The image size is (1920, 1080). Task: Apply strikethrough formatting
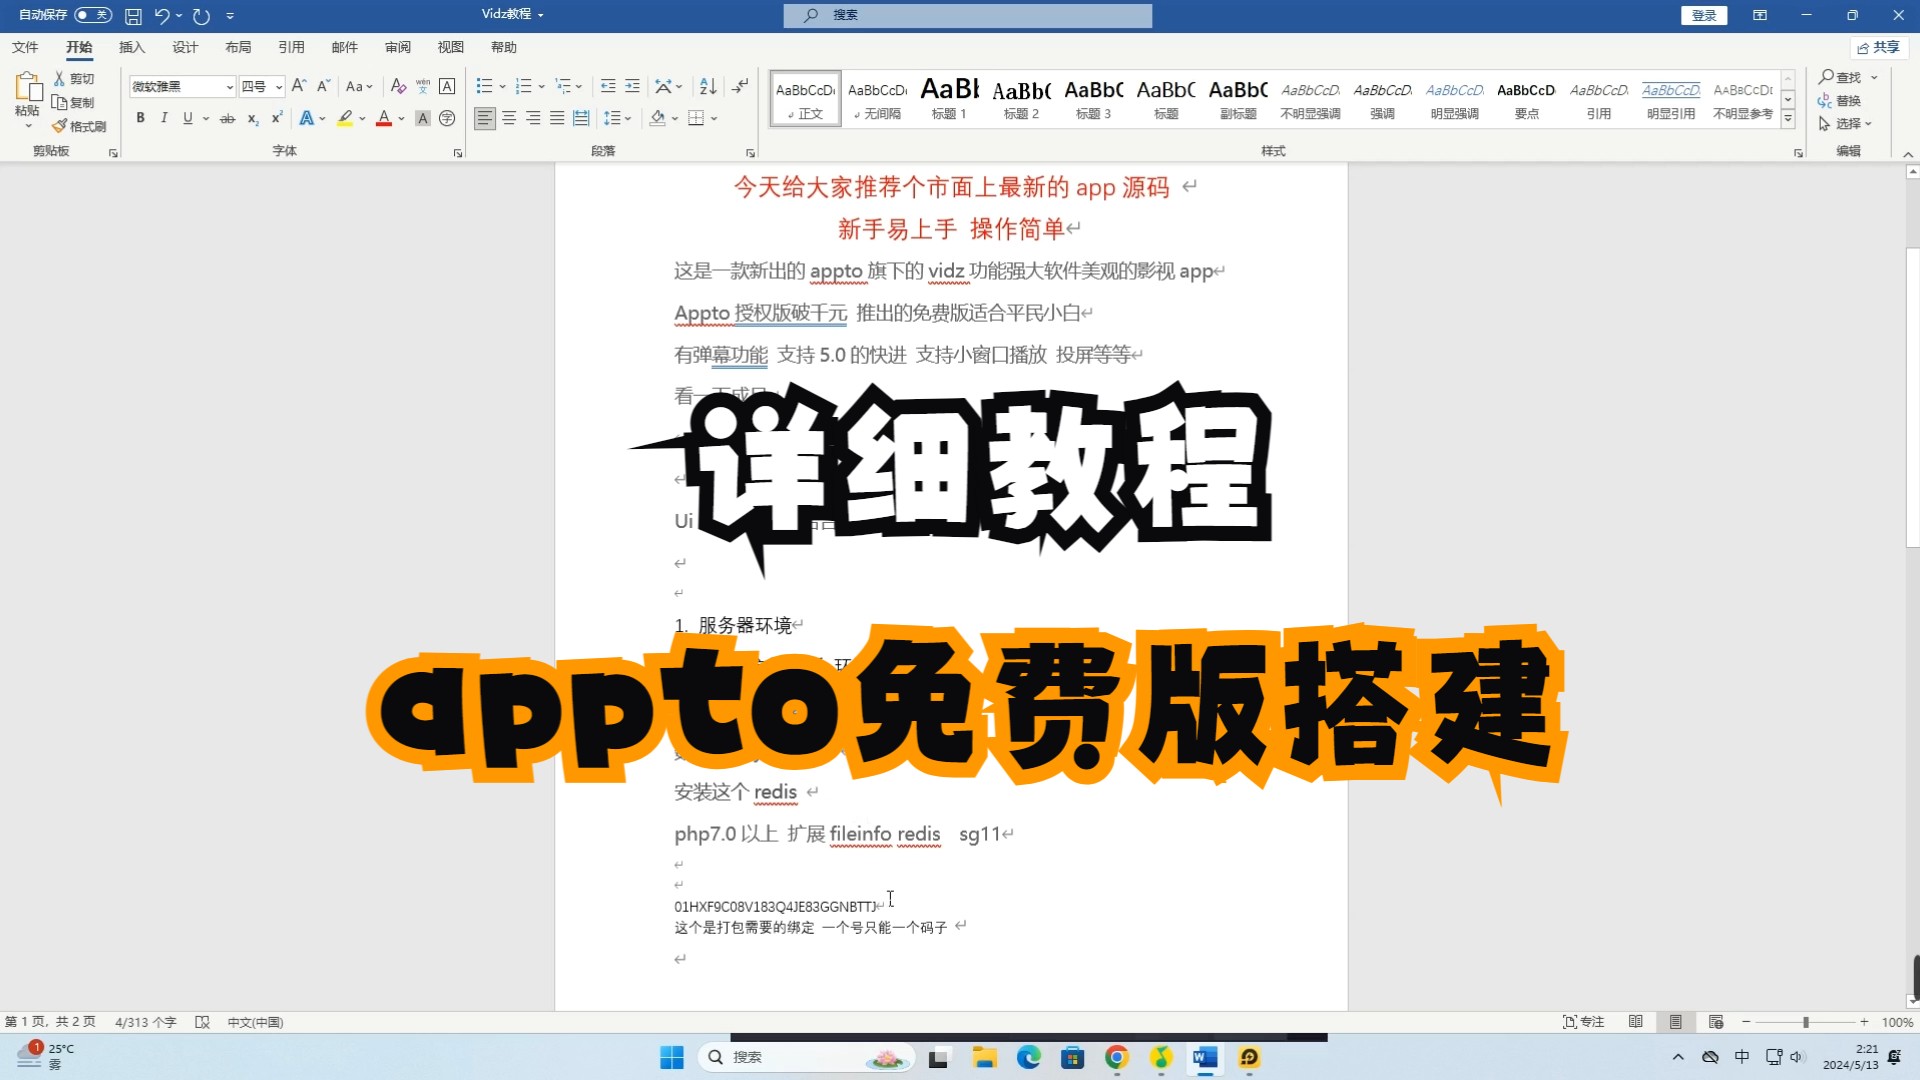click(x=227, y=118)
